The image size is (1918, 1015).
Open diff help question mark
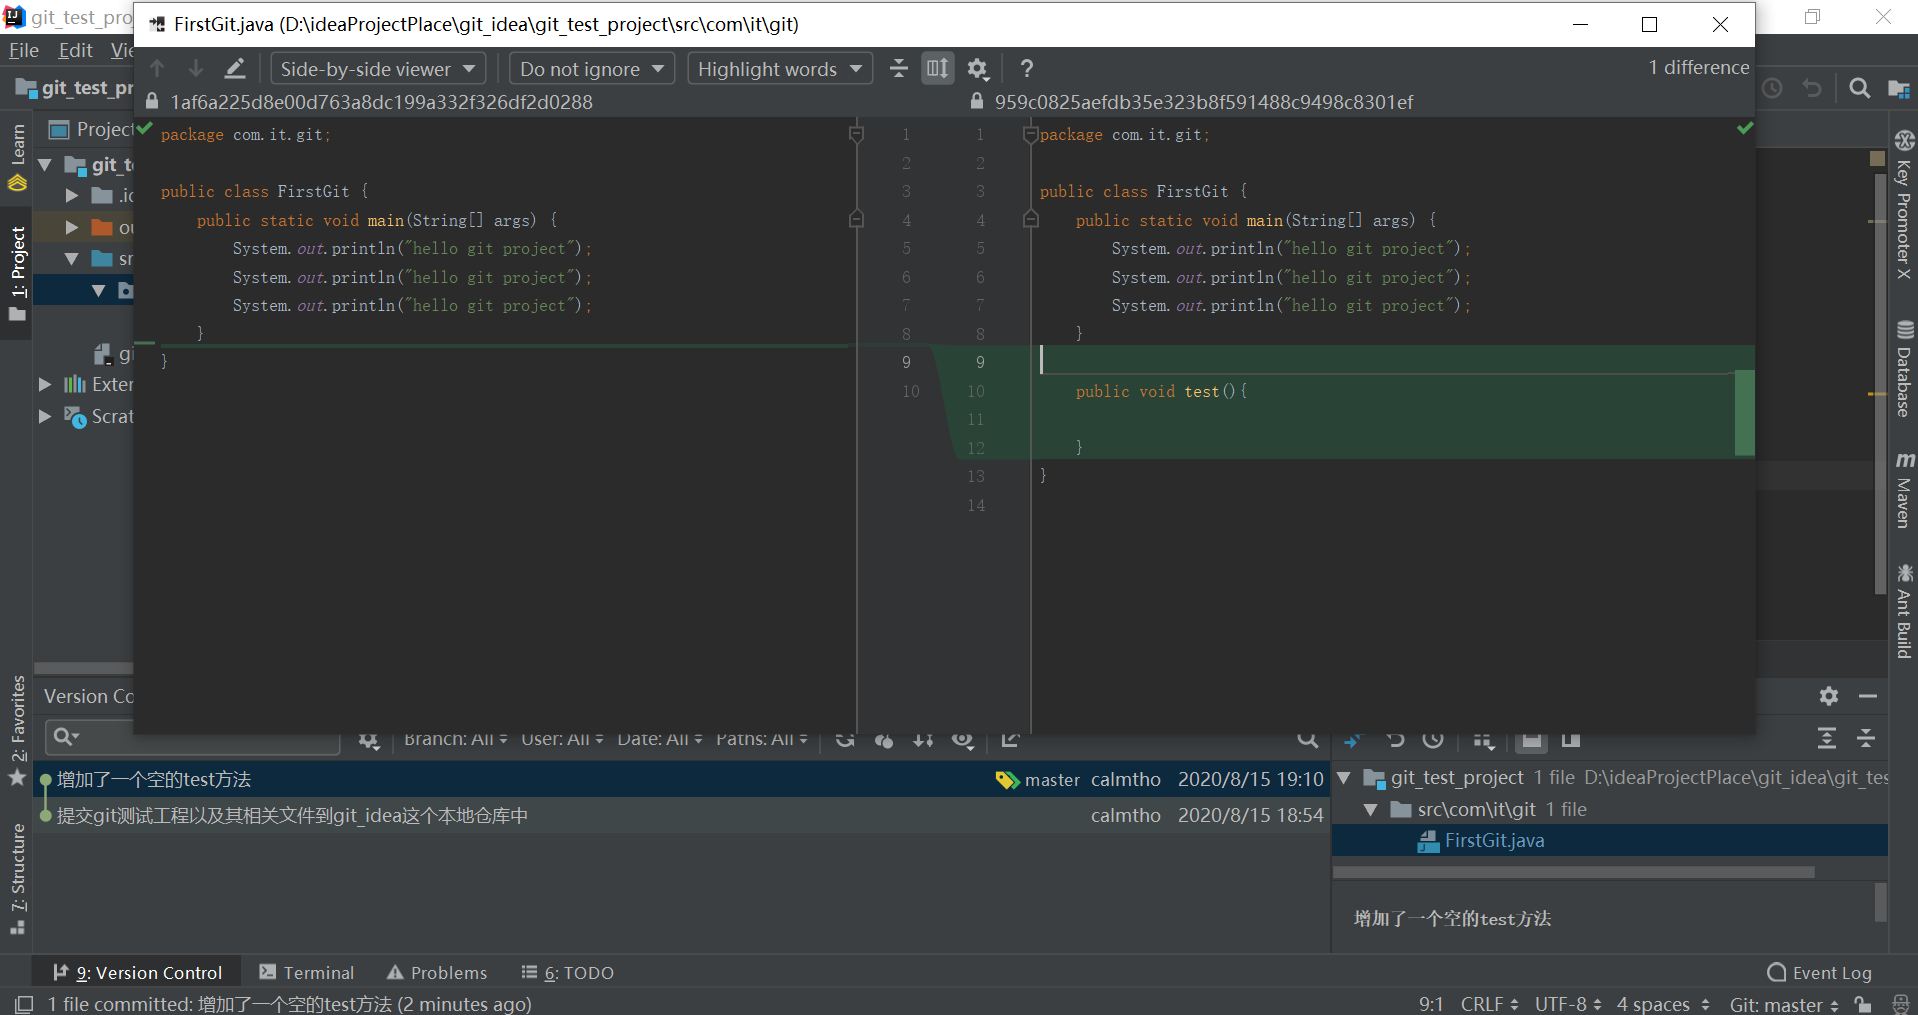point(1026,69)
